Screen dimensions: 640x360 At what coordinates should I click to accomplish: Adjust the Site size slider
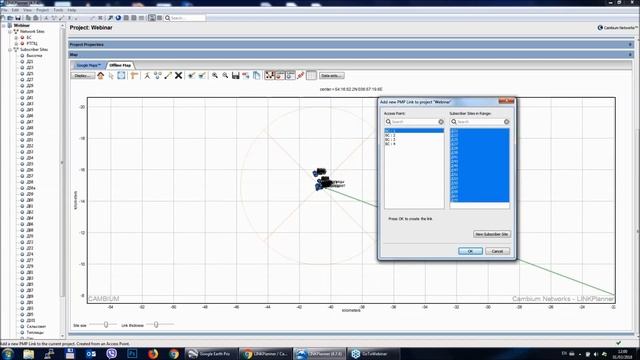tap(106, 324)
